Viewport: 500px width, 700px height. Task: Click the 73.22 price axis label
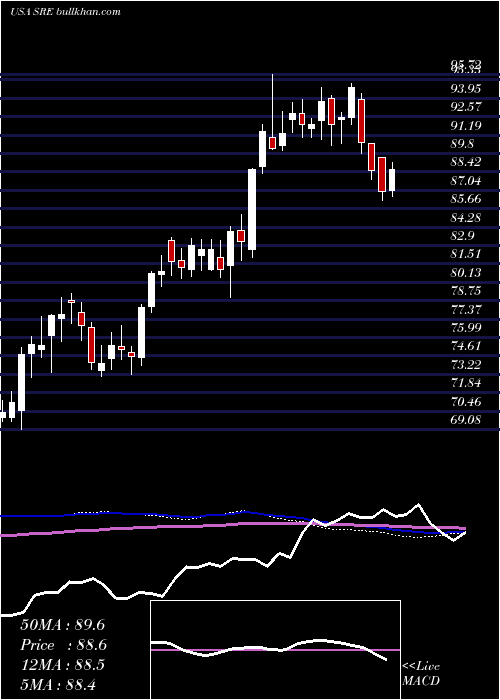(x=466, y=365)
